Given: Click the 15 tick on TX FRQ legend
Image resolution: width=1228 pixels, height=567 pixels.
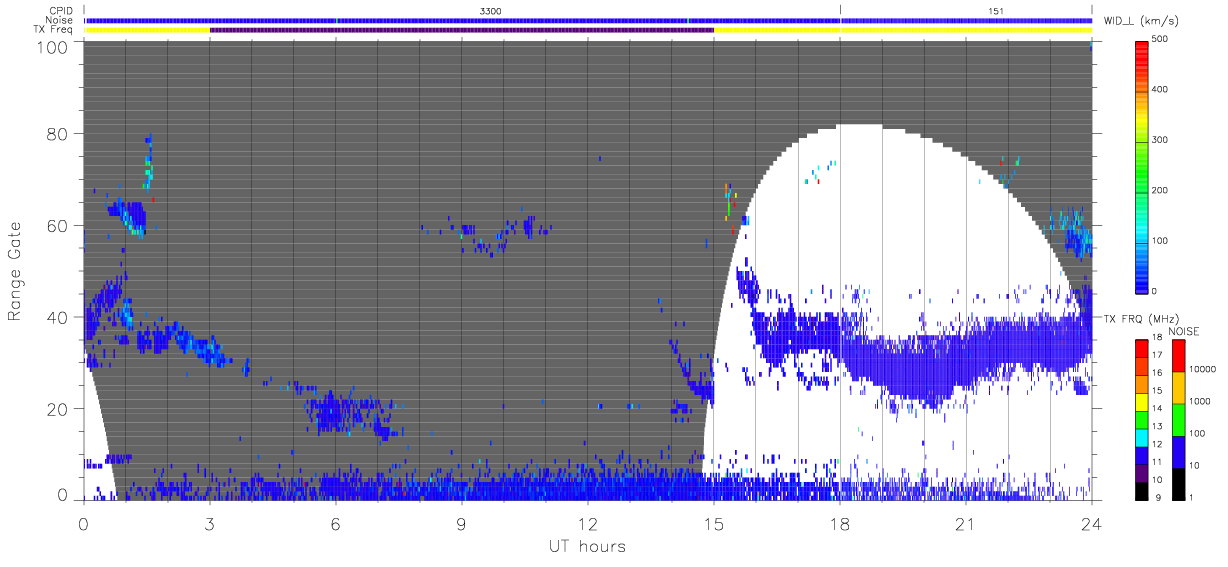Looking at the screenshot, I should point(1157,390).
